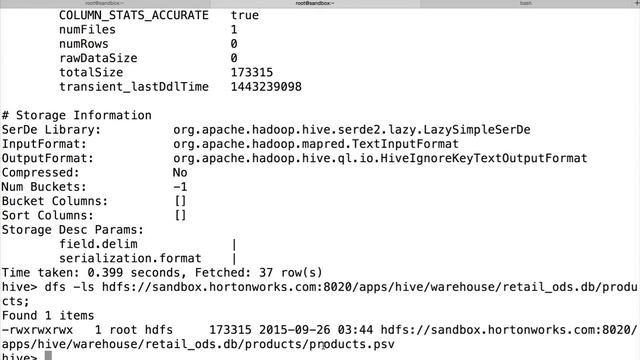The image size is (640, 360).
Task: Click the field.delim parameter name
Action: tap(98, 244)
